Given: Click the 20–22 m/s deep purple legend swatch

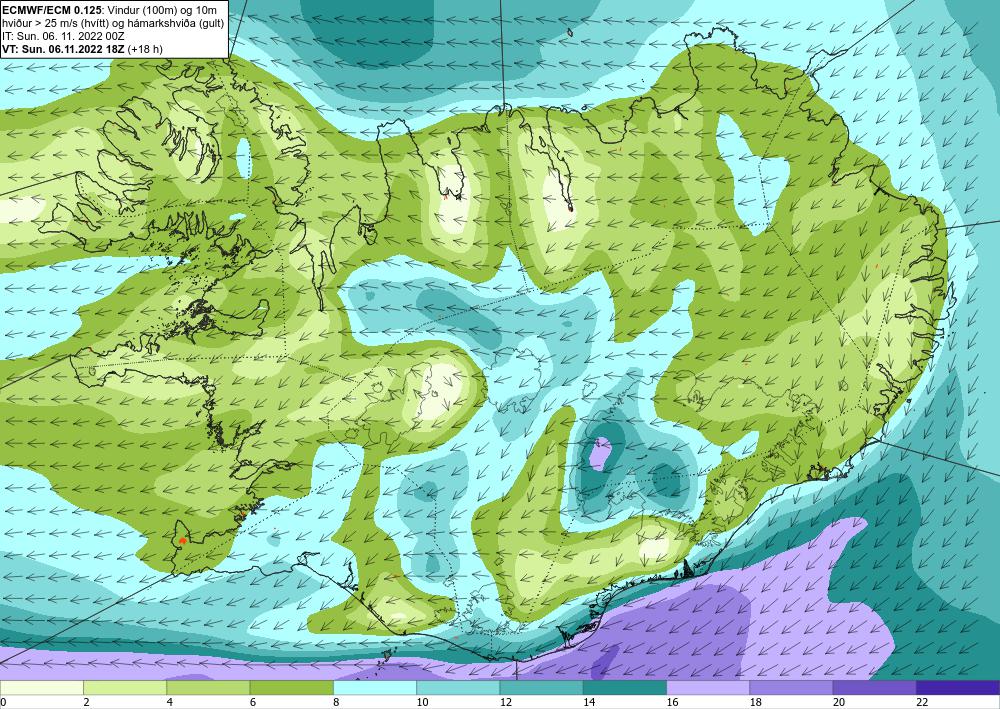Looking at the screenshot, I should [x=874, y=687].
